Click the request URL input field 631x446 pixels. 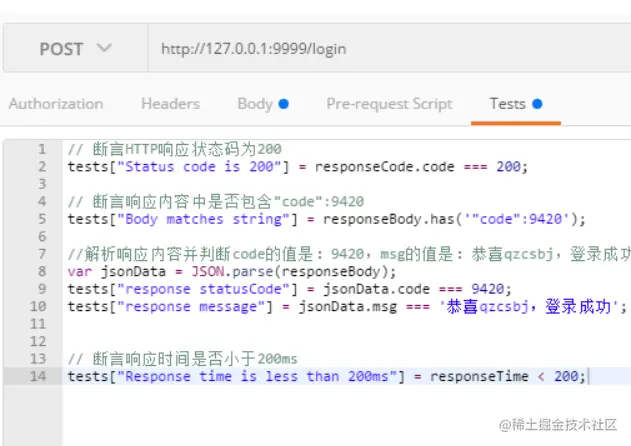[x=389, y=49]
